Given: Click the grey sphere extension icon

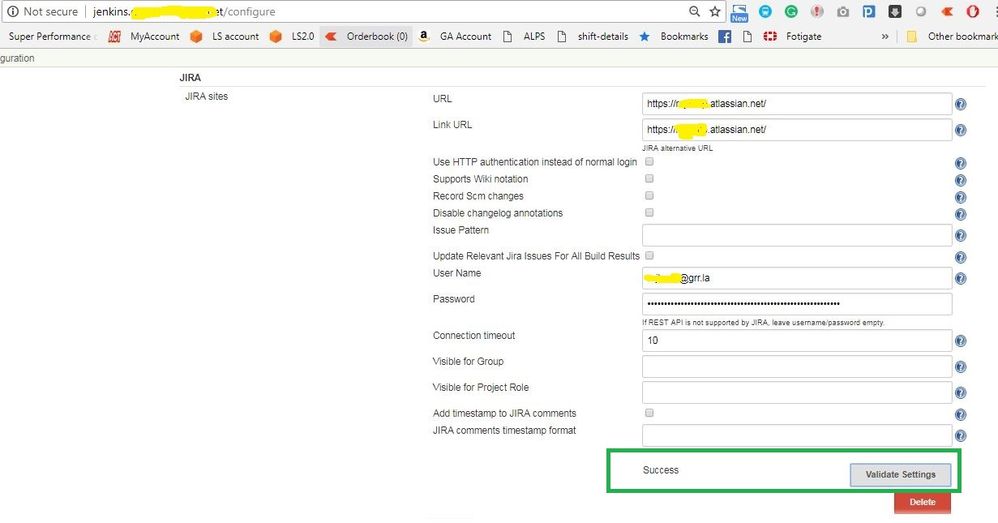Looking at the screenshot, I should [921, 11].
